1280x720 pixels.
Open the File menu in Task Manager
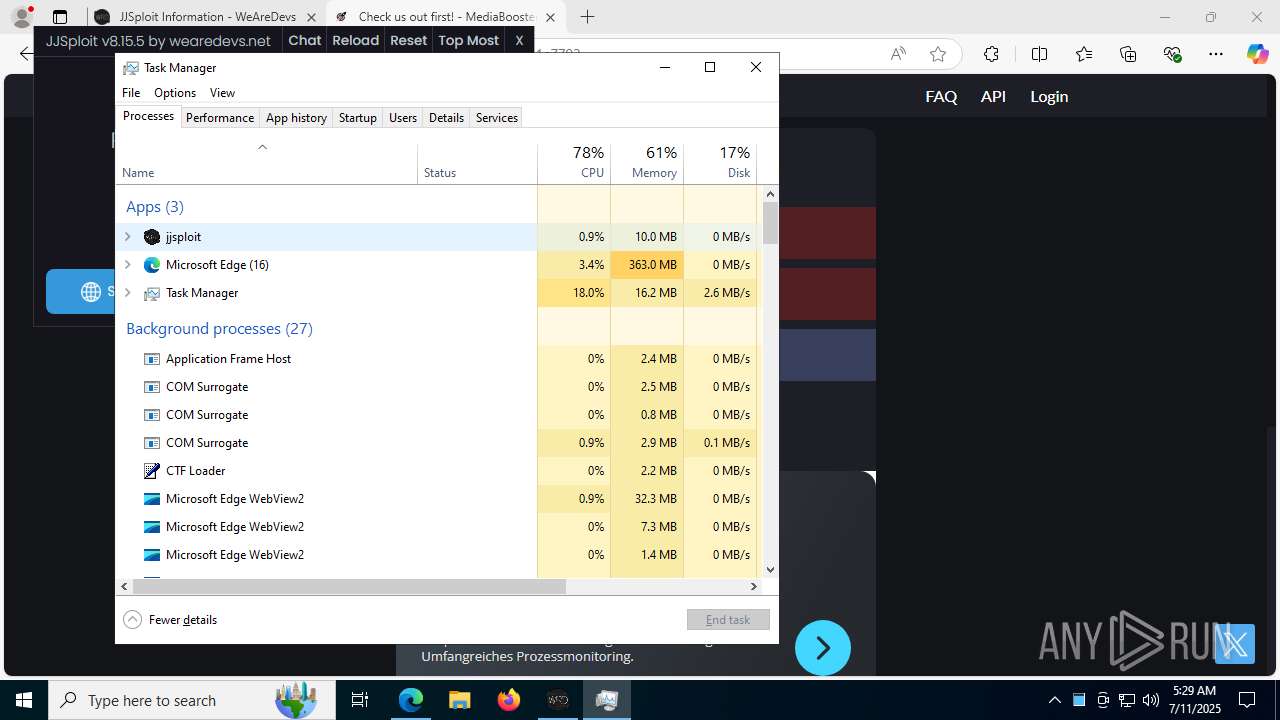131,92
